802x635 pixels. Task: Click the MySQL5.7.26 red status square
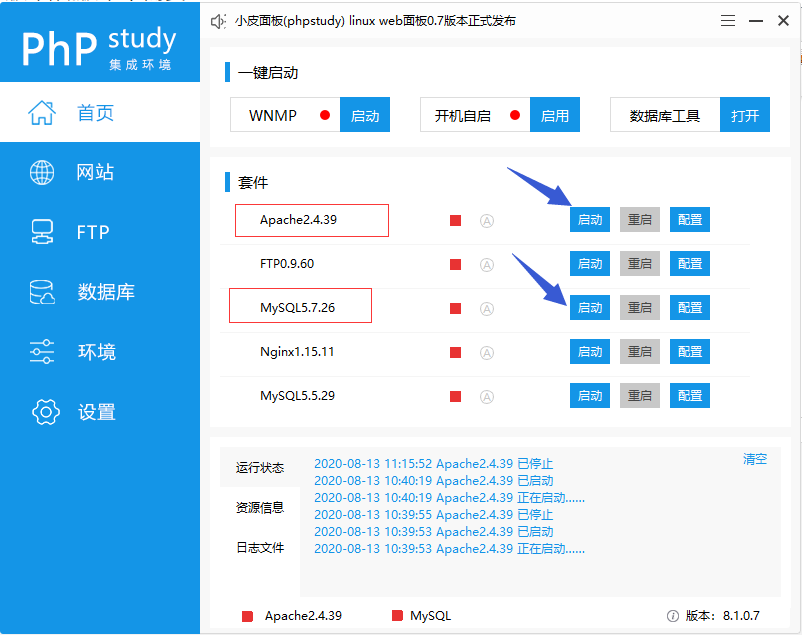[x=455, y=309]
